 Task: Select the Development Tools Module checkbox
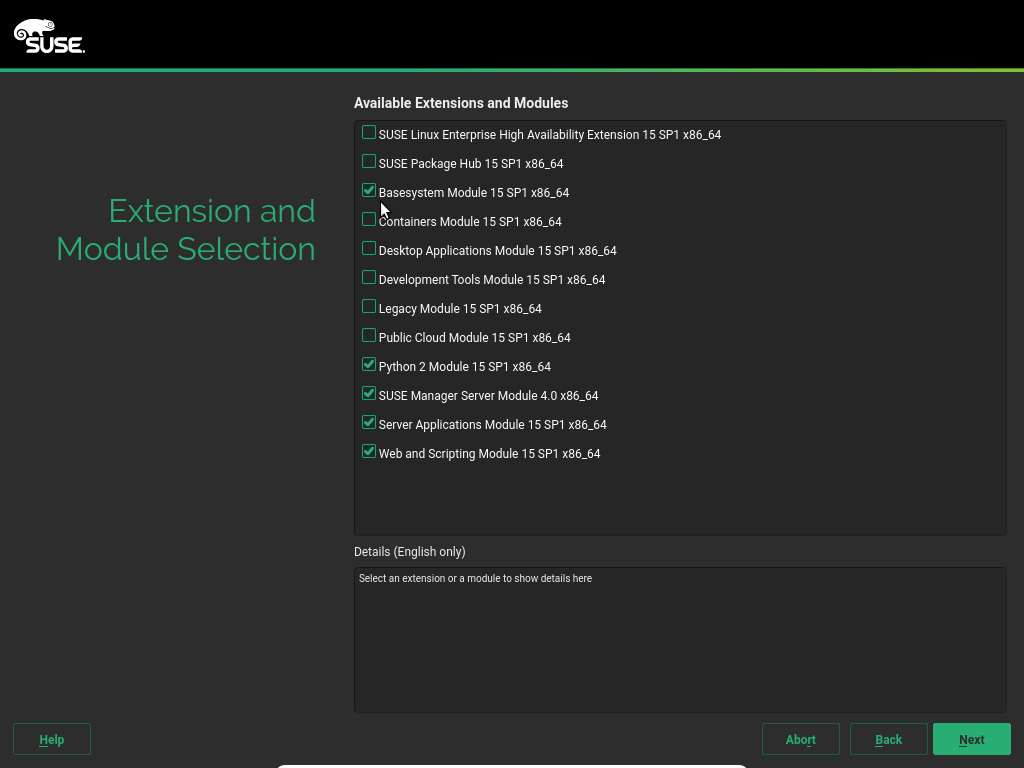(x=369, y=278)
